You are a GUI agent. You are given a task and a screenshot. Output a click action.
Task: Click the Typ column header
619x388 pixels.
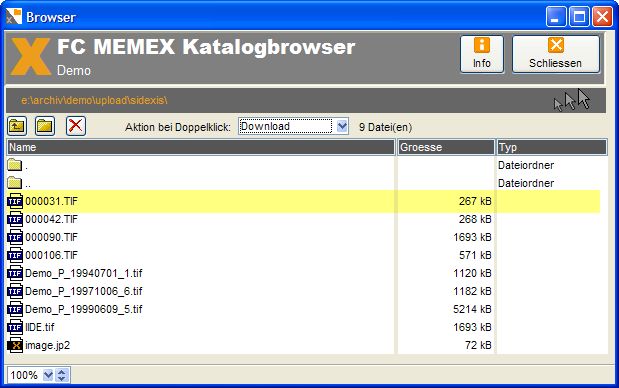(551, 147)
